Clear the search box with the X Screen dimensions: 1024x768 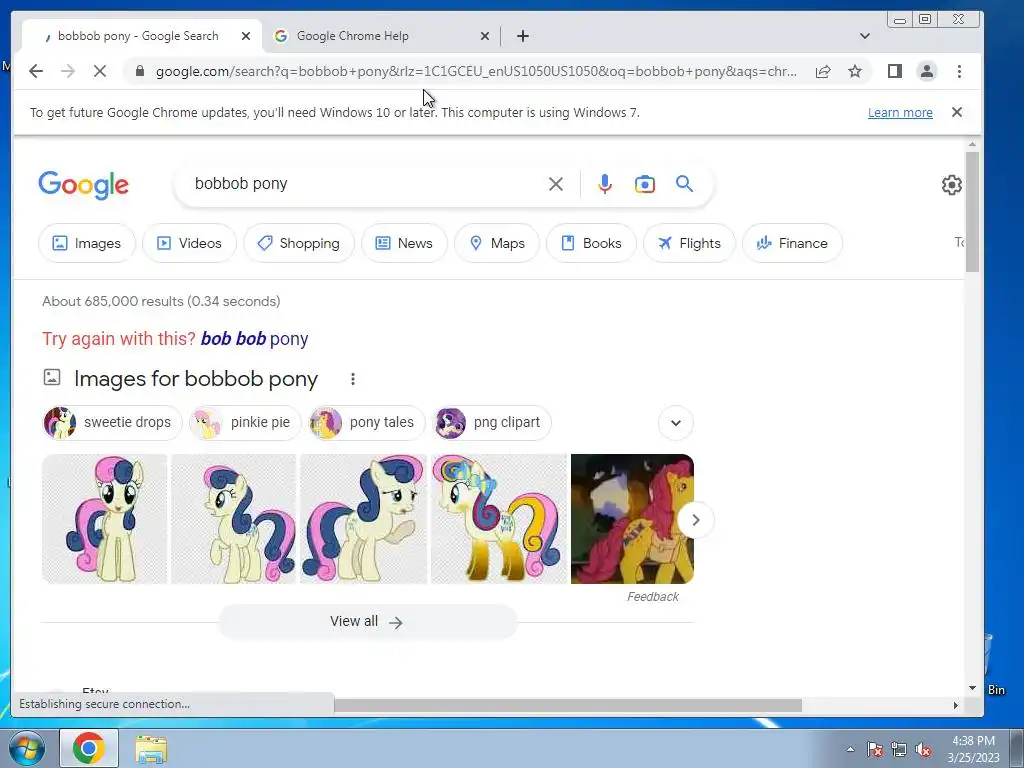(x=556, y=184)
